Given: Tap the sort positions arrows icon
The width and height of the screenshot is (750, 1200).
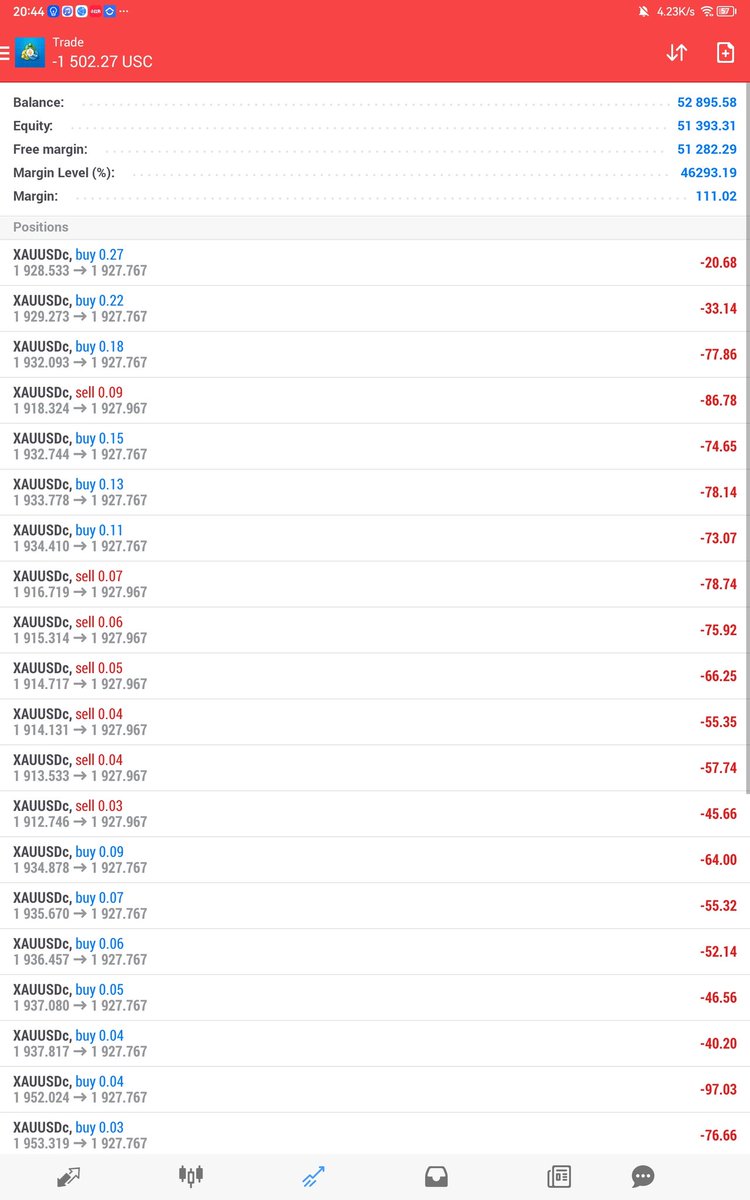Looking at the screenshot, I should (x=677, y=53).
